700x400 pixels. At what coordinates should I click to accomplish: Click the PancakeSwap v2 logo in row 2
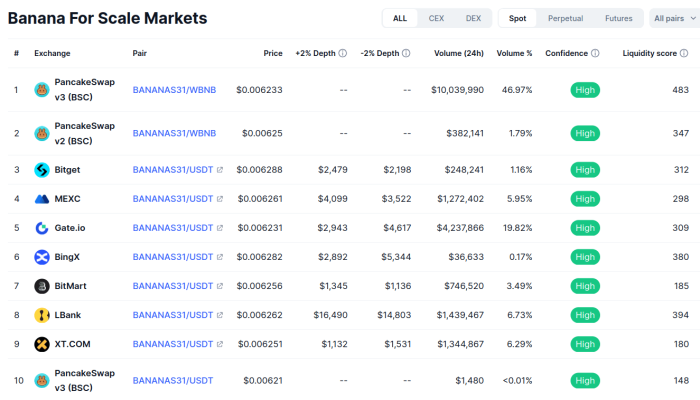click(x=42, y=133)
